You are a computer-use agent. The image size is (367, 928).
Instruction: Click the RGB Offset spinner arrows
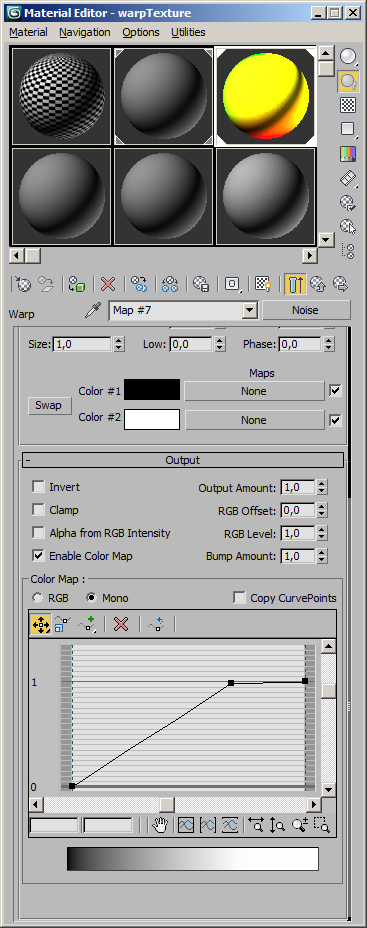(321, 510)
